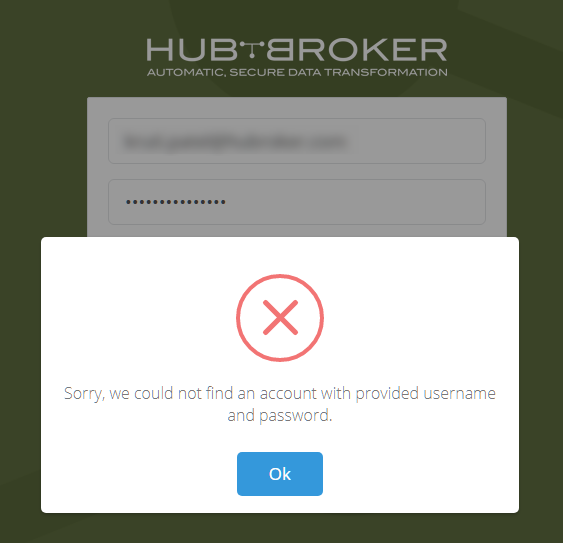Select the masked password field

[297, 202]
